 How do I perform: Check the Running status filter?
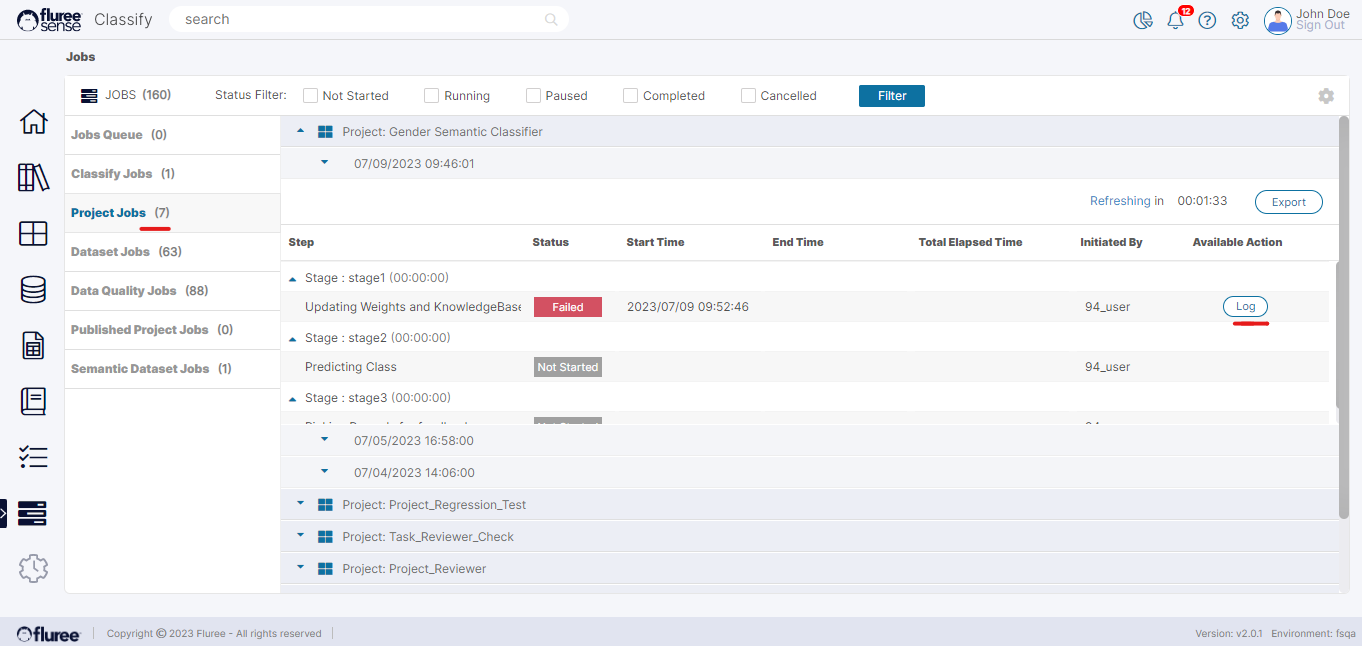click(x=432, y=96)
